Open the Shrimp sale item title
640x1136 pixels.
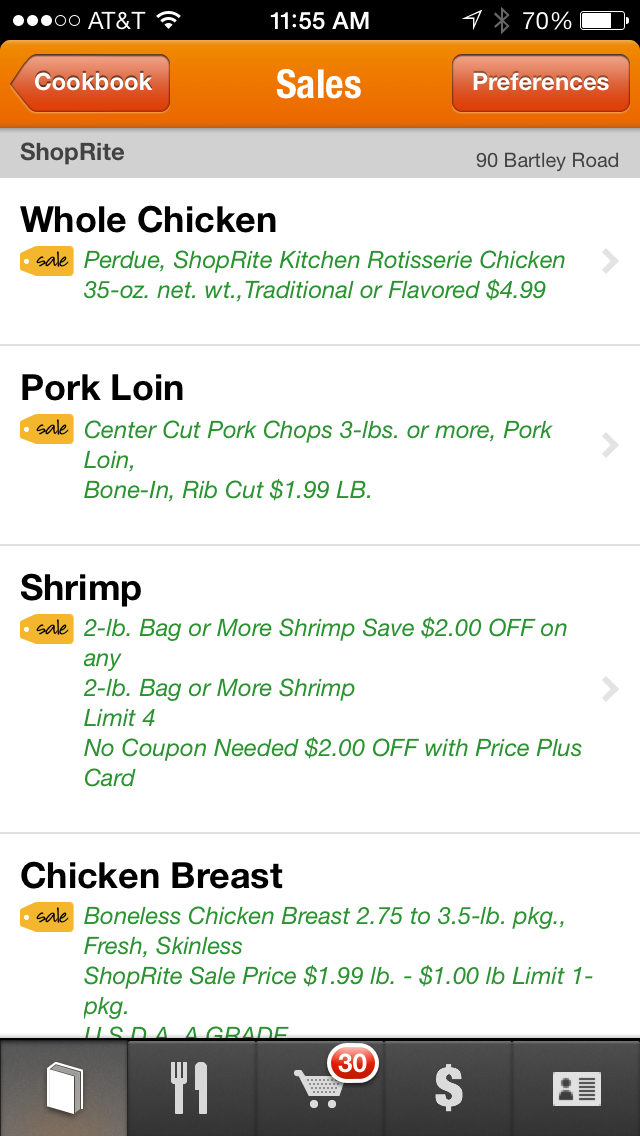(81, 588)
